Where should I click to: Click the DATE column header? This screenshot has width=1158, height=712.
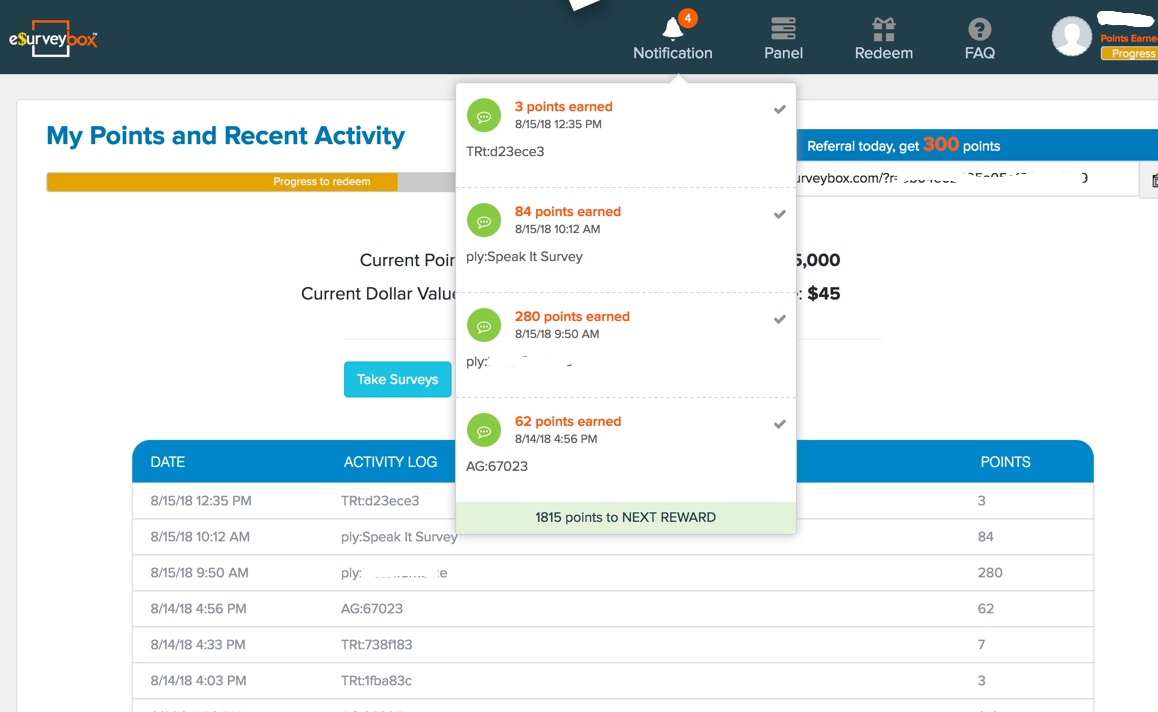(x=167, y=462)
